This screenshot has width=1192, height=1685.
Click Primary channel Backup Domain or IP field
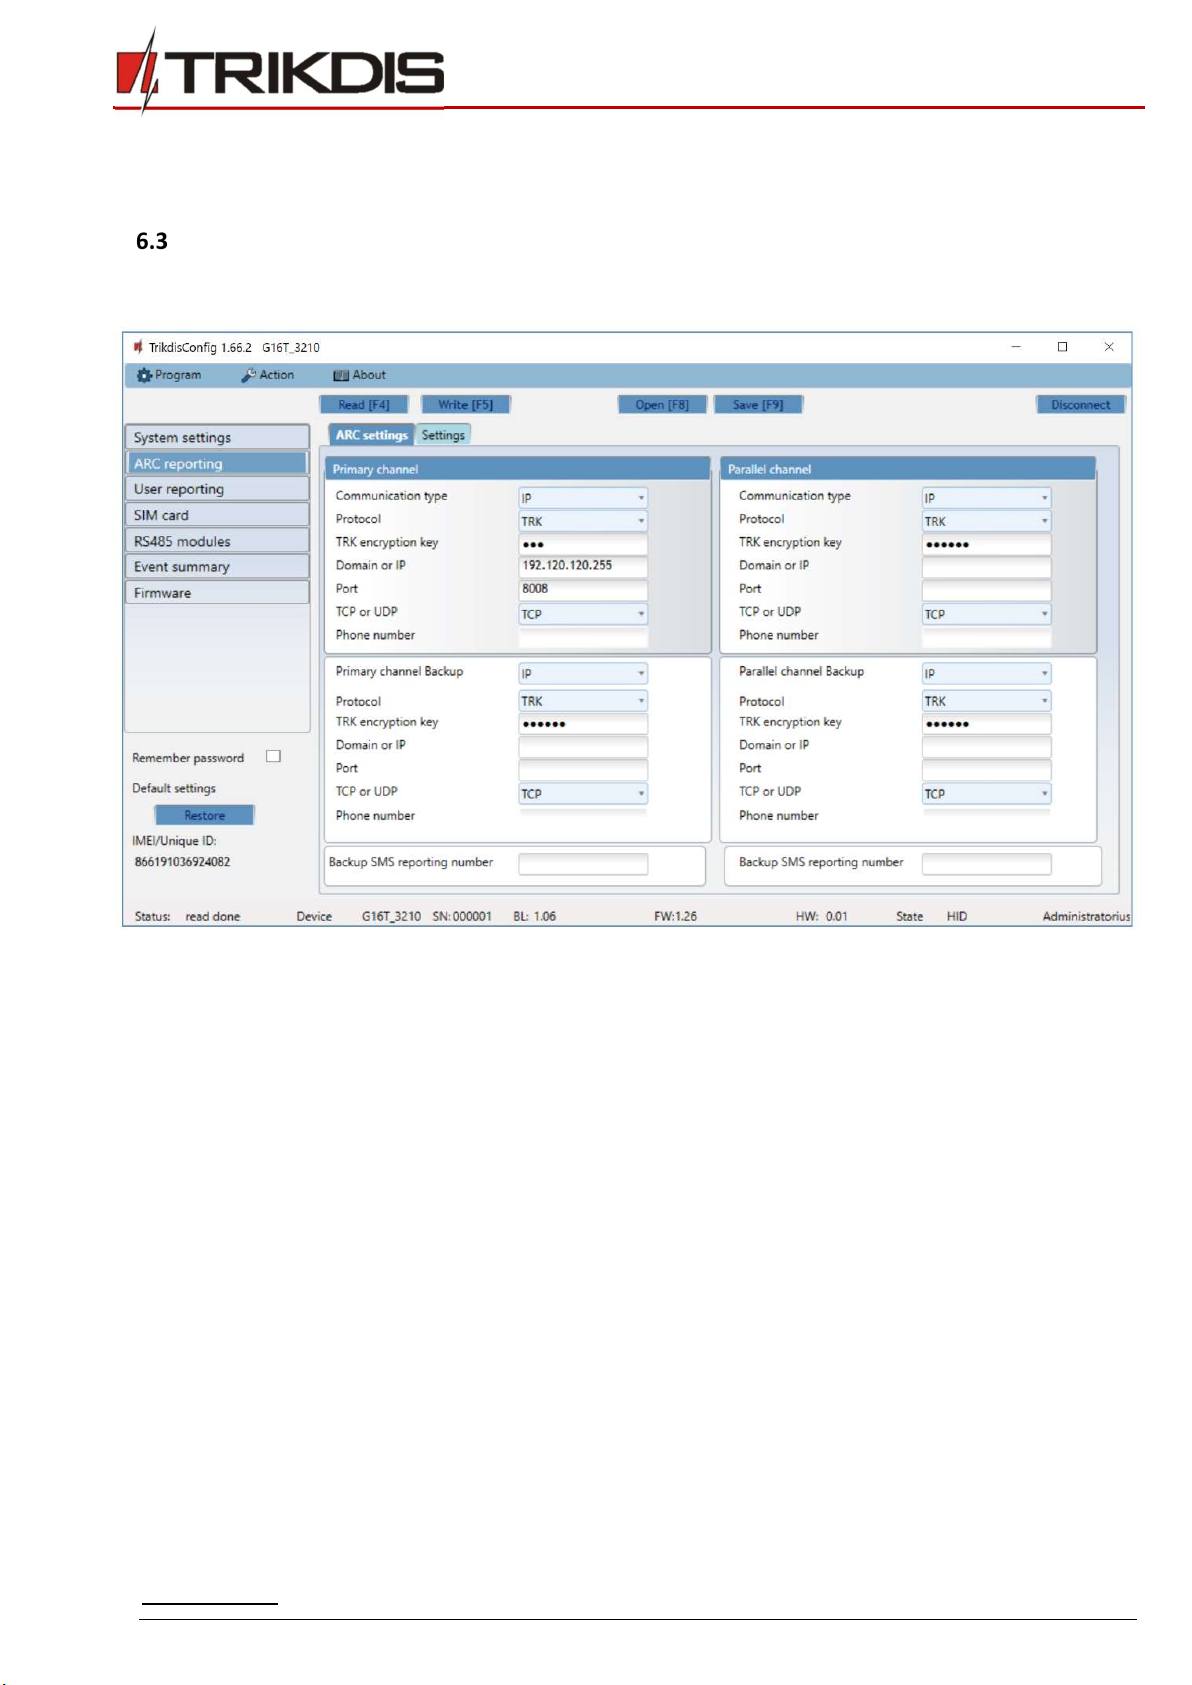point(583,747)
